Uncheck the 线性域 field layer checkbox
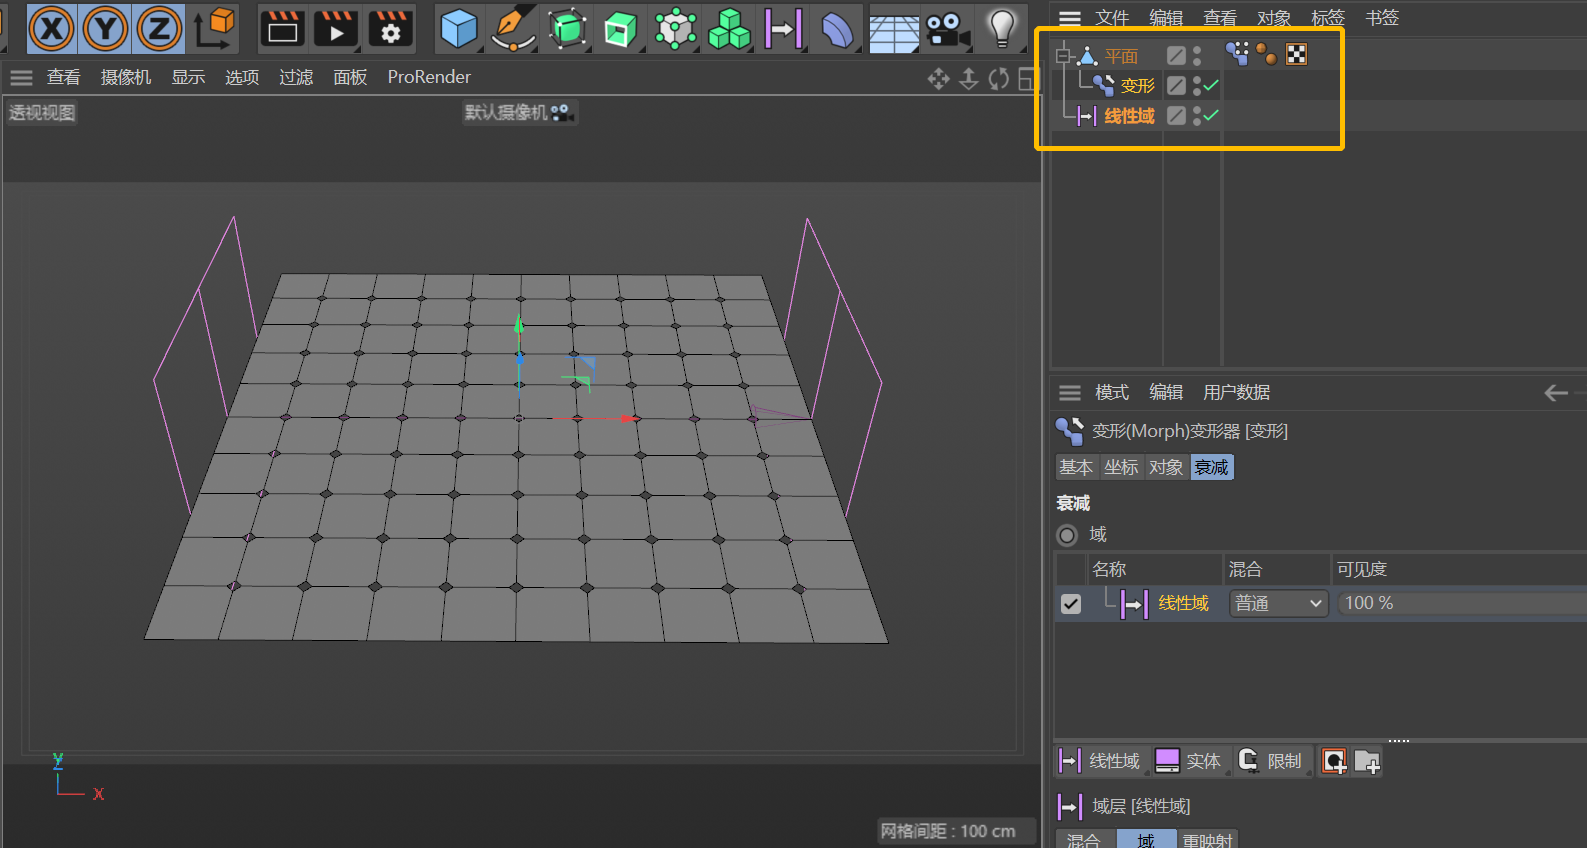 pos(1070,604)
